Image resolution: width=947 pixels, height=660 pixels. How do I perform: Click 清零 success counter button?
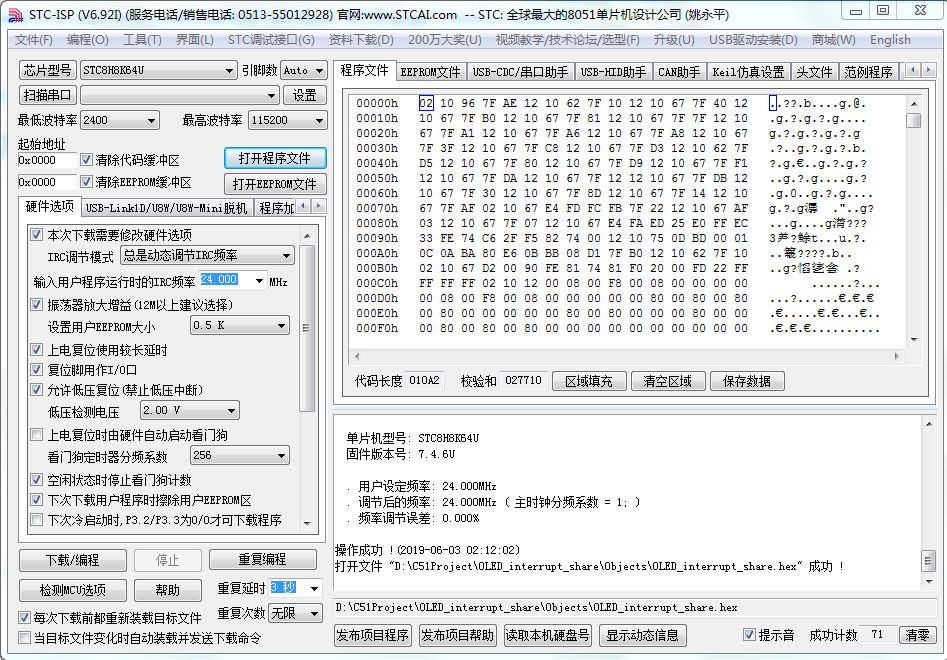917,635
